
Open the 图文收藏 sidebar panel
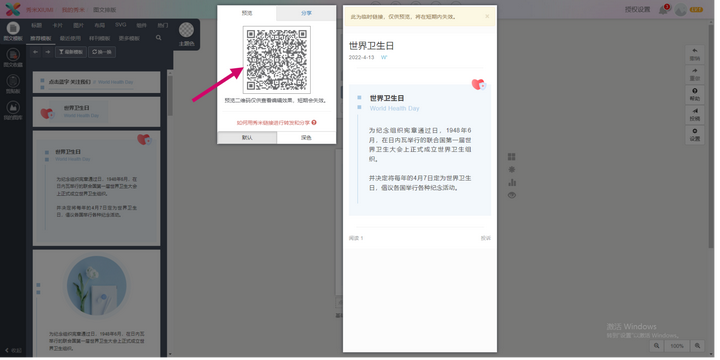13,58
